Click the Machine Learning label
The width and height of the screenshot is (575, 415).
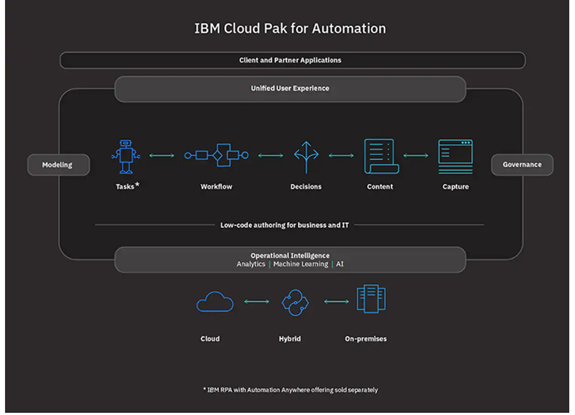click(301, 264)
